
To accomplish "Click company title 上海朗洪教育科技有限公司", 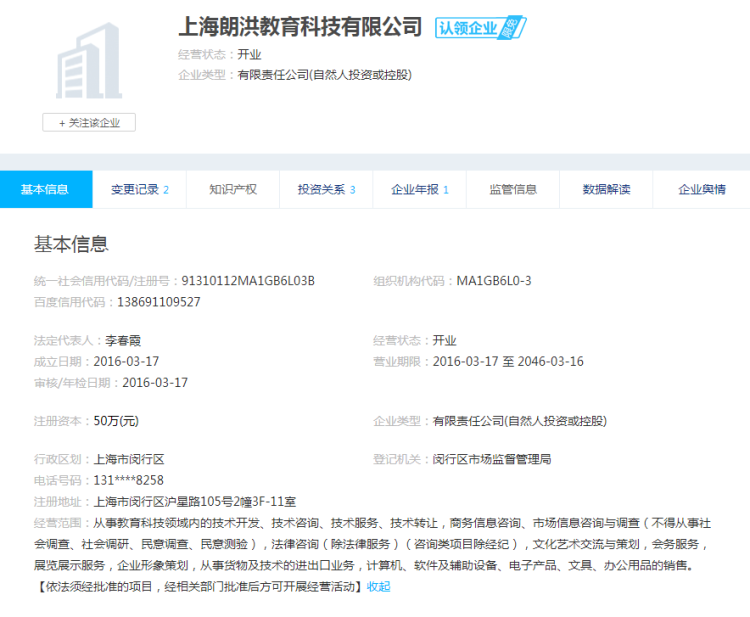I will (x=300, y=26).
